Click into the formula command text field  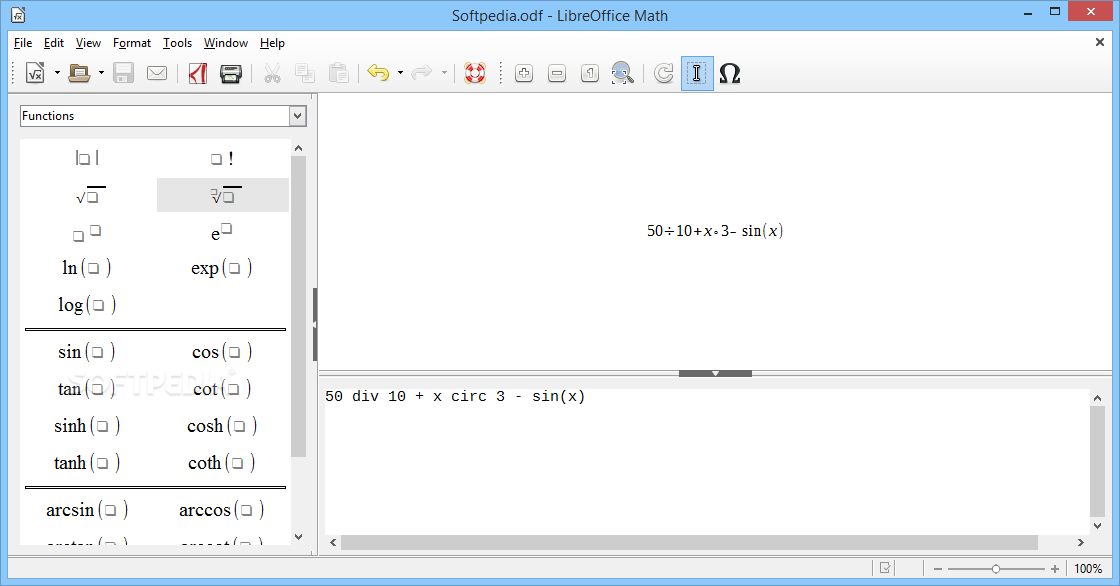click(x=707, y=462)
